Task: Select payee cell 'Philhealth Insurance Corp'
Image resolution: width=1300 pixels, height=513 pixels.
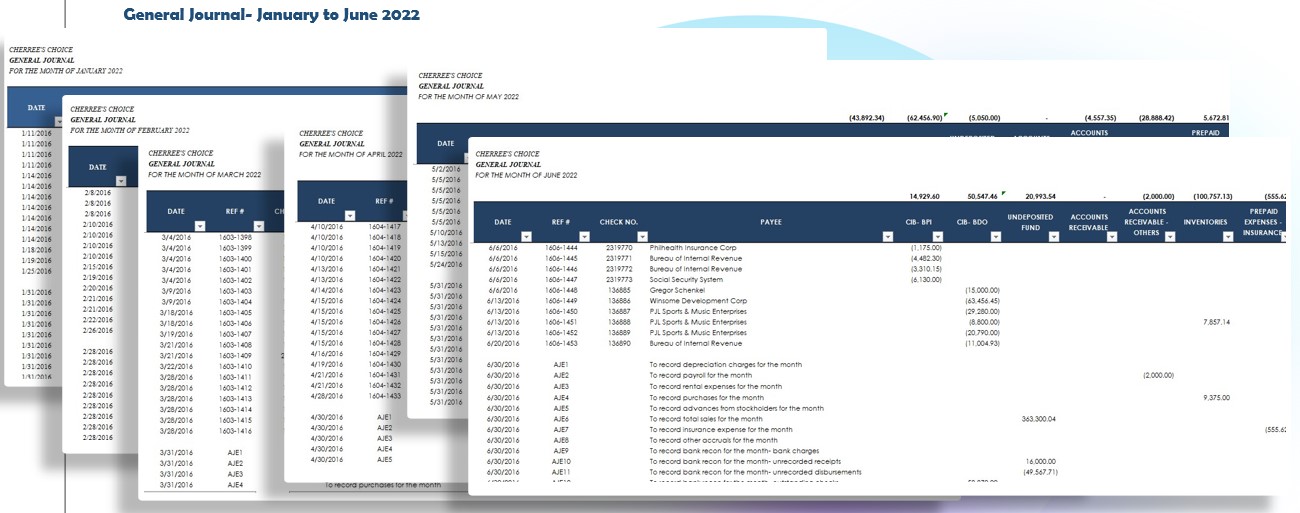Action: [x=693, y=247]
